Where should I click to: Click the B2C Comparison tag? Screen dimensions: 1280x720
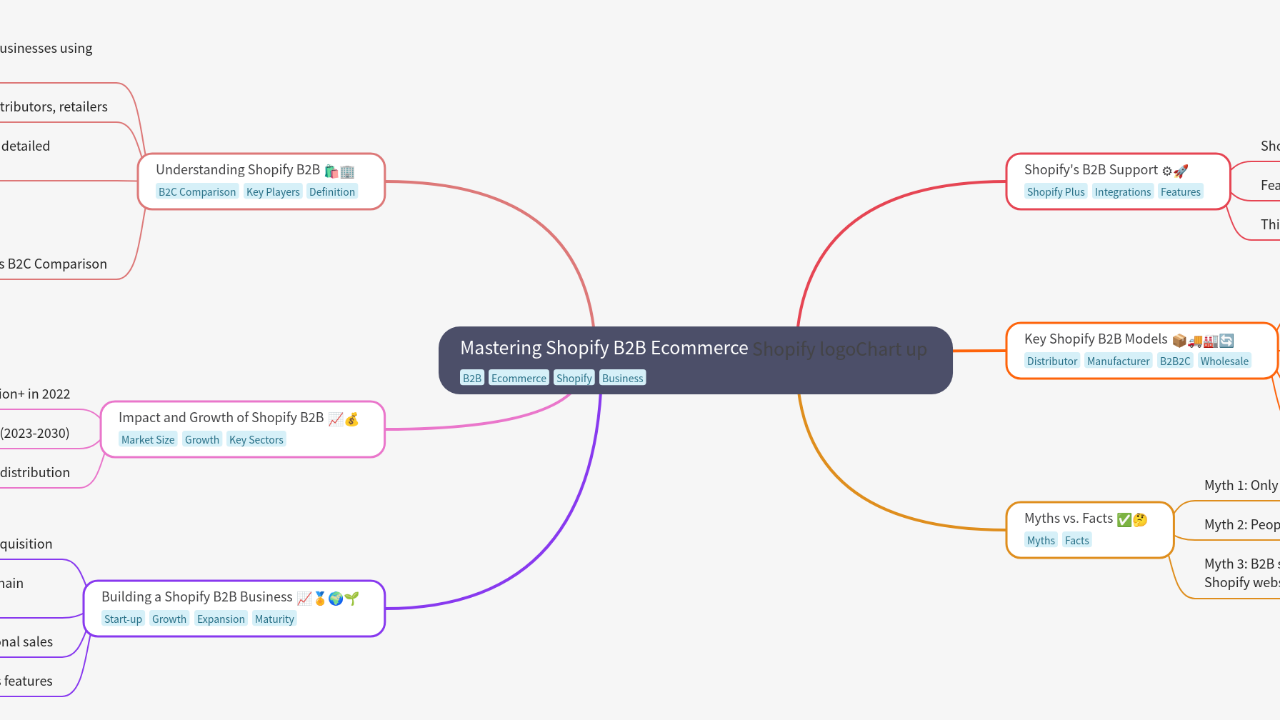pyautogui.click(x=198, y=192)
